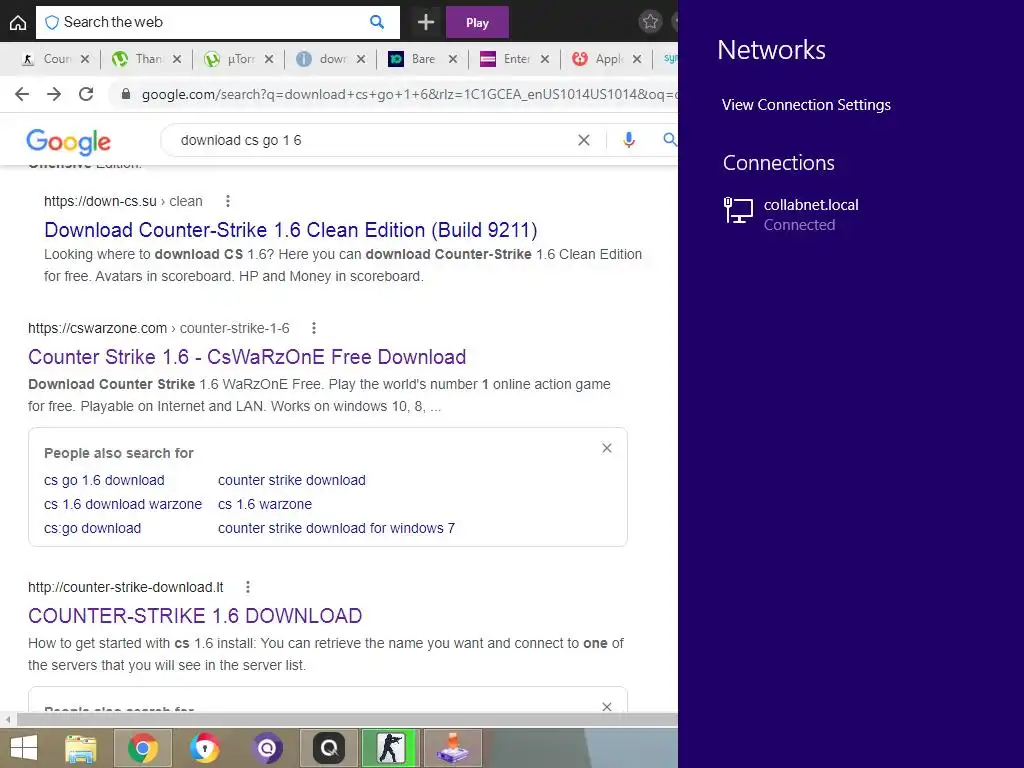Open View Connection Settings
The height and width of the screenshot is (768, 1024).
pyautogui.click(x=807, y=104)
